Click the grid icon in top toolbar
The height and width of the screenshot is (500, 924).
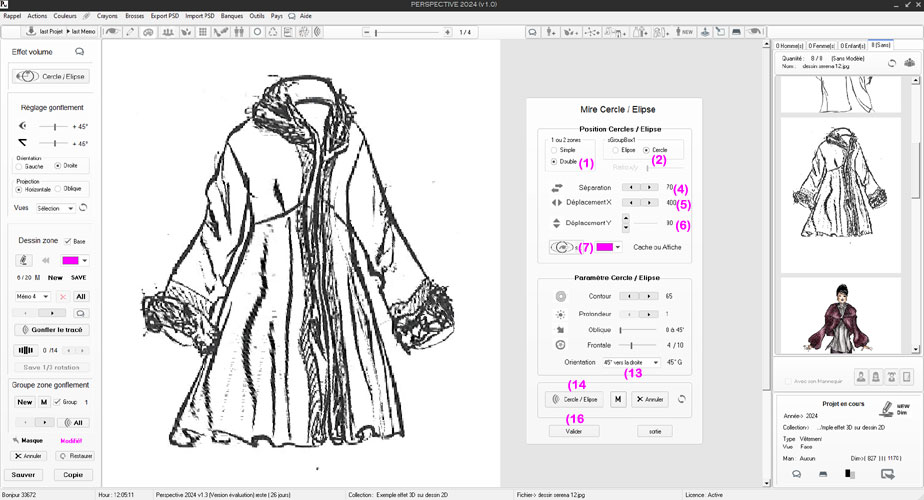[203, 32]
